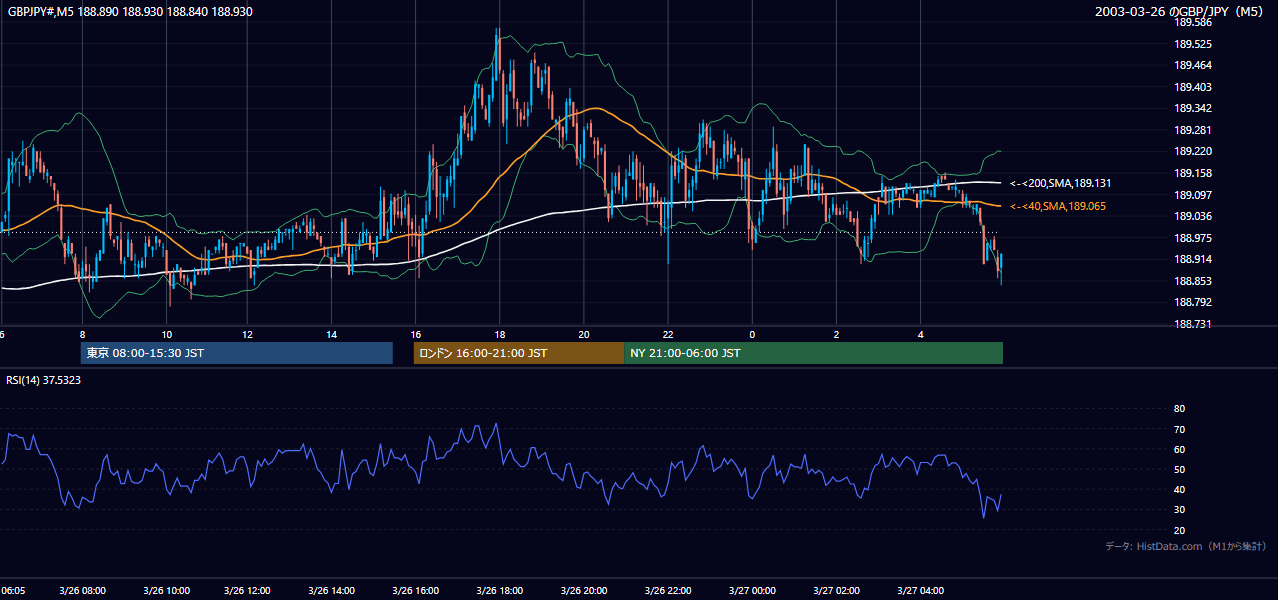The width and height of the screenshot is (1278, 600).
Task: Click RSI axis level 80
Action: (1179, 409)
